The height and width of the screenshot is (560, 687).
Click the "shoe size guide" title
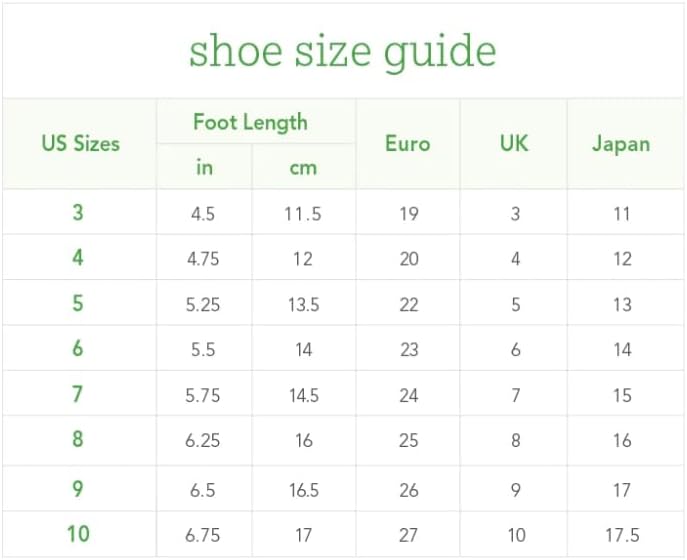point(343,50)
